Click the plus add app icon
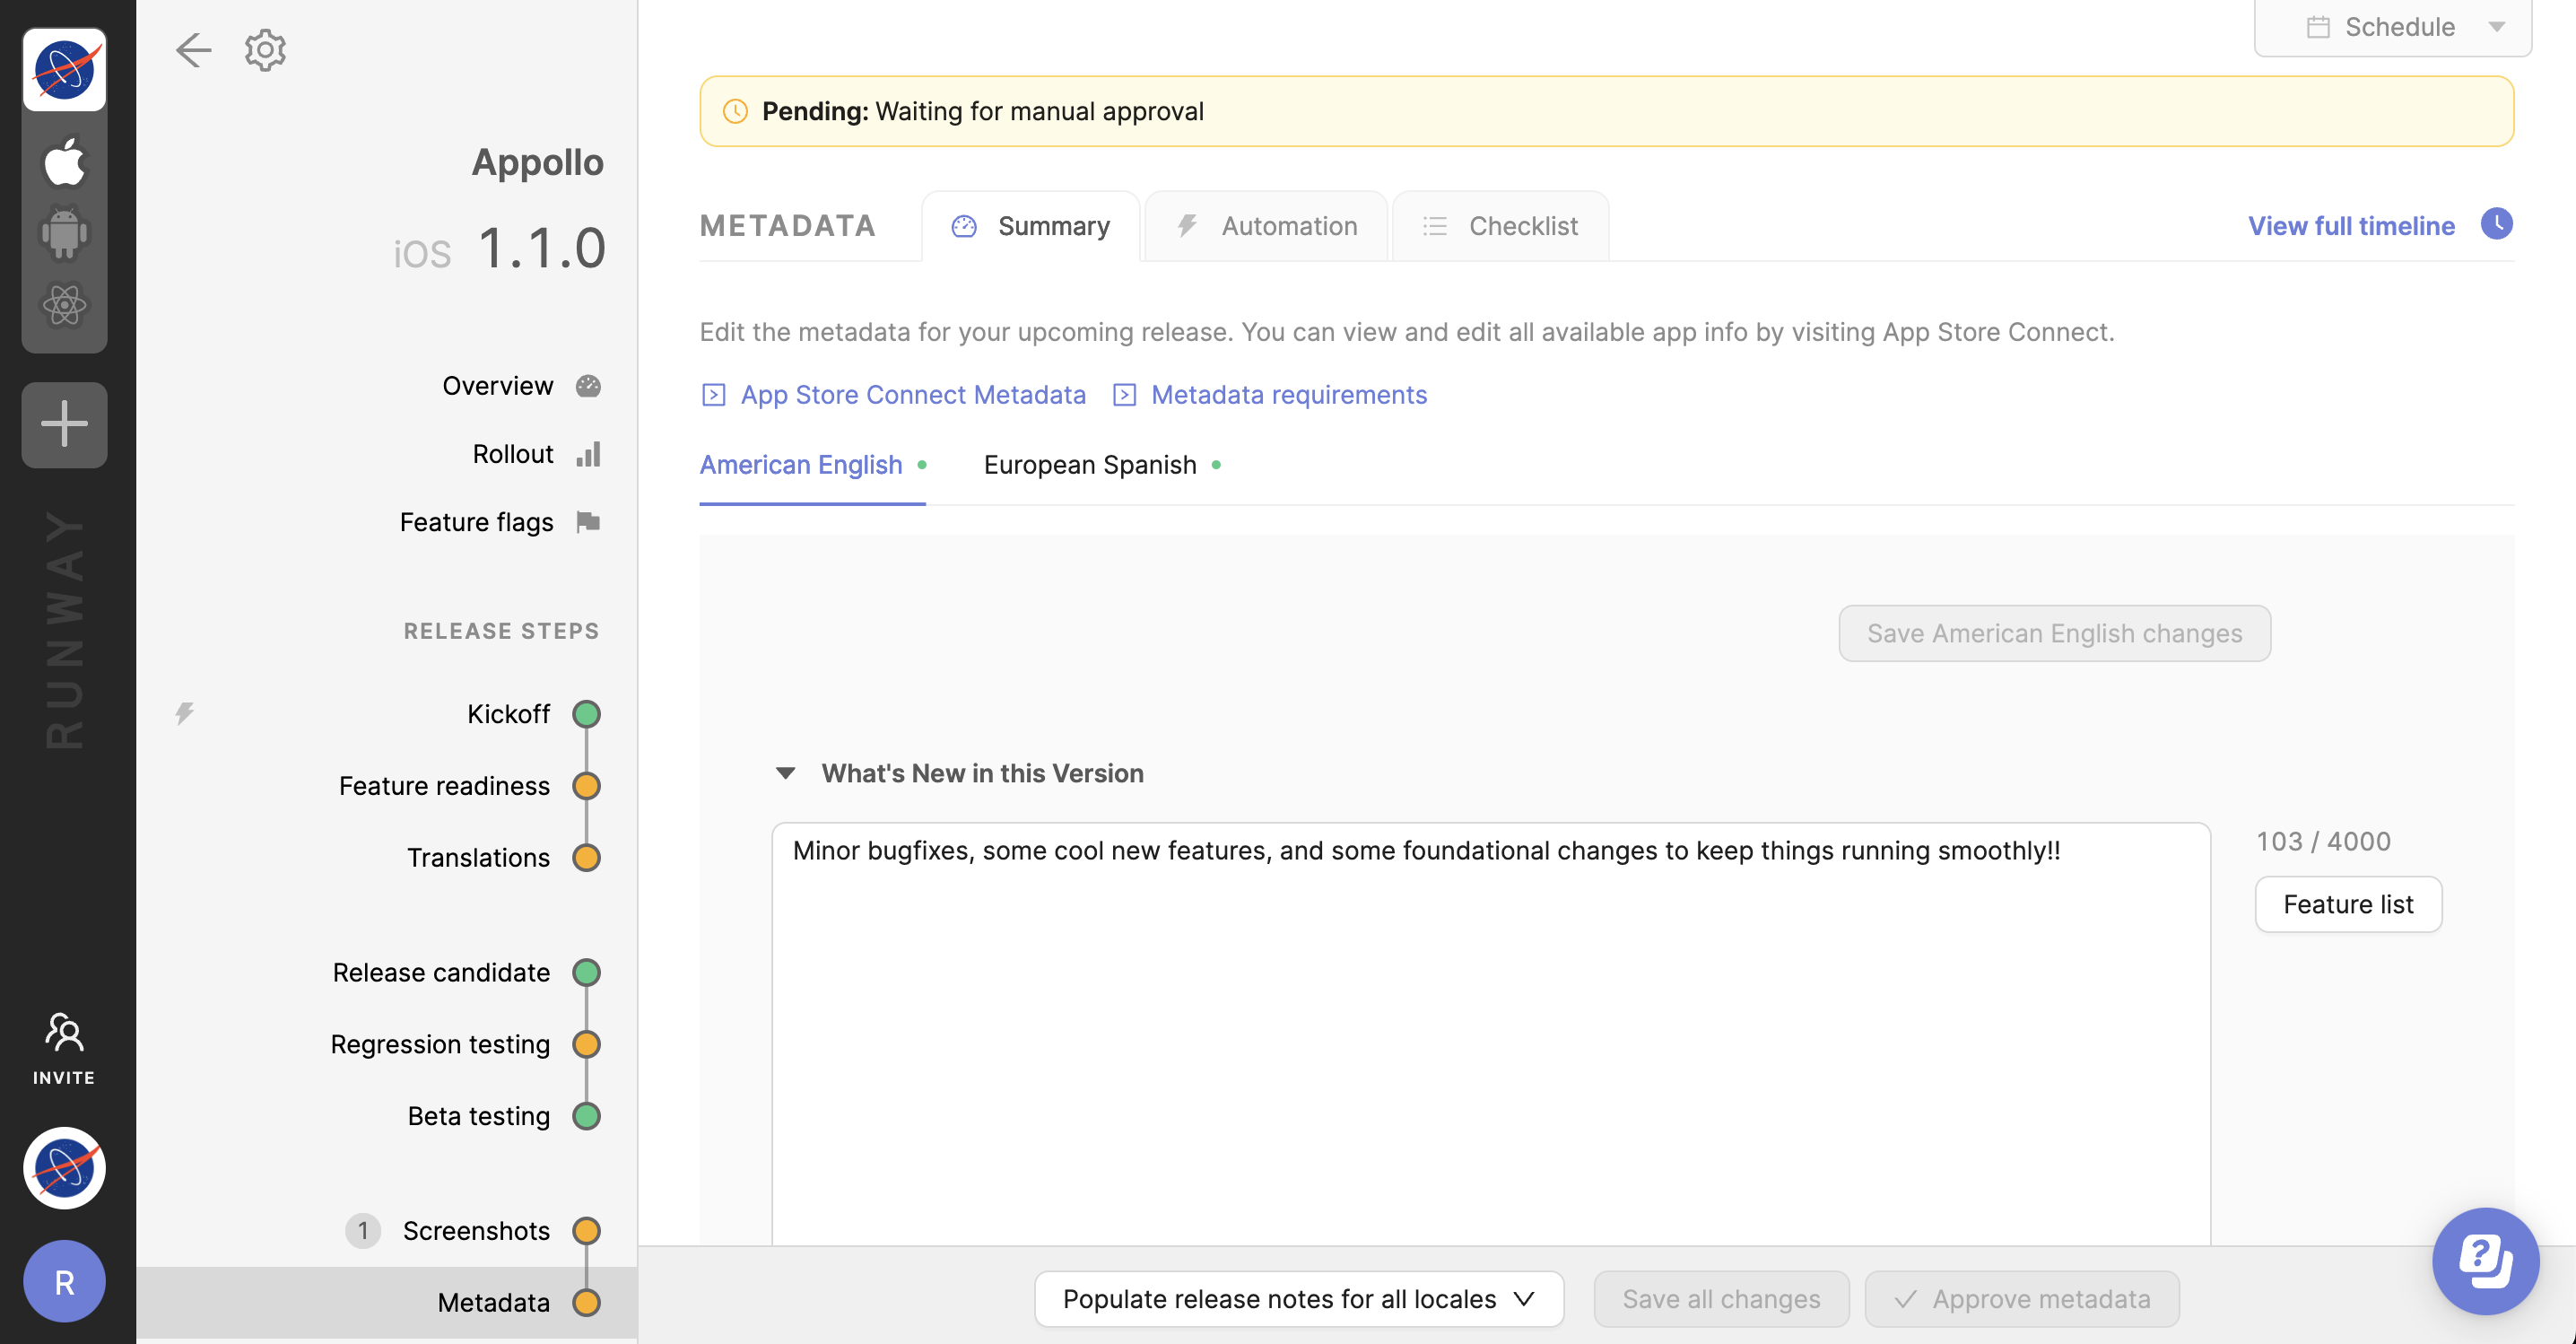This screenshot has width=2576, height=1344. click(65, 424)
